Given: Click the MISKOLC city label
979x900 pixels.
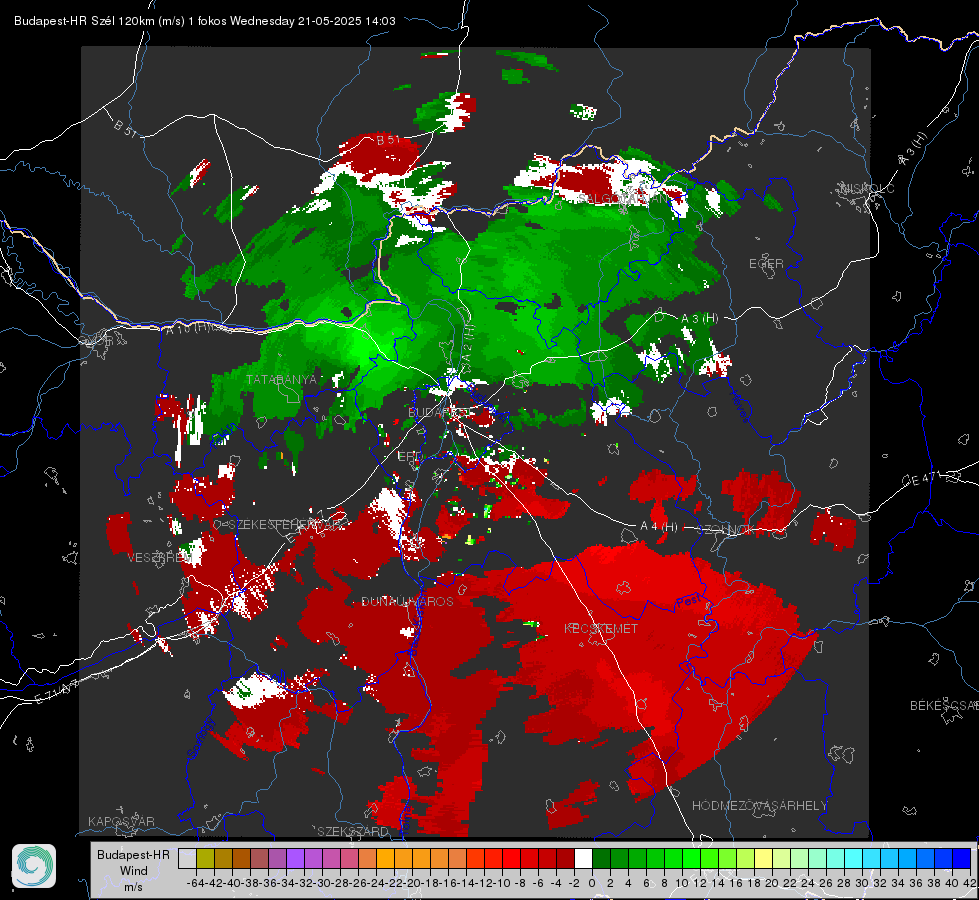Looking at the screenshot, I should (x=867, y=188).
